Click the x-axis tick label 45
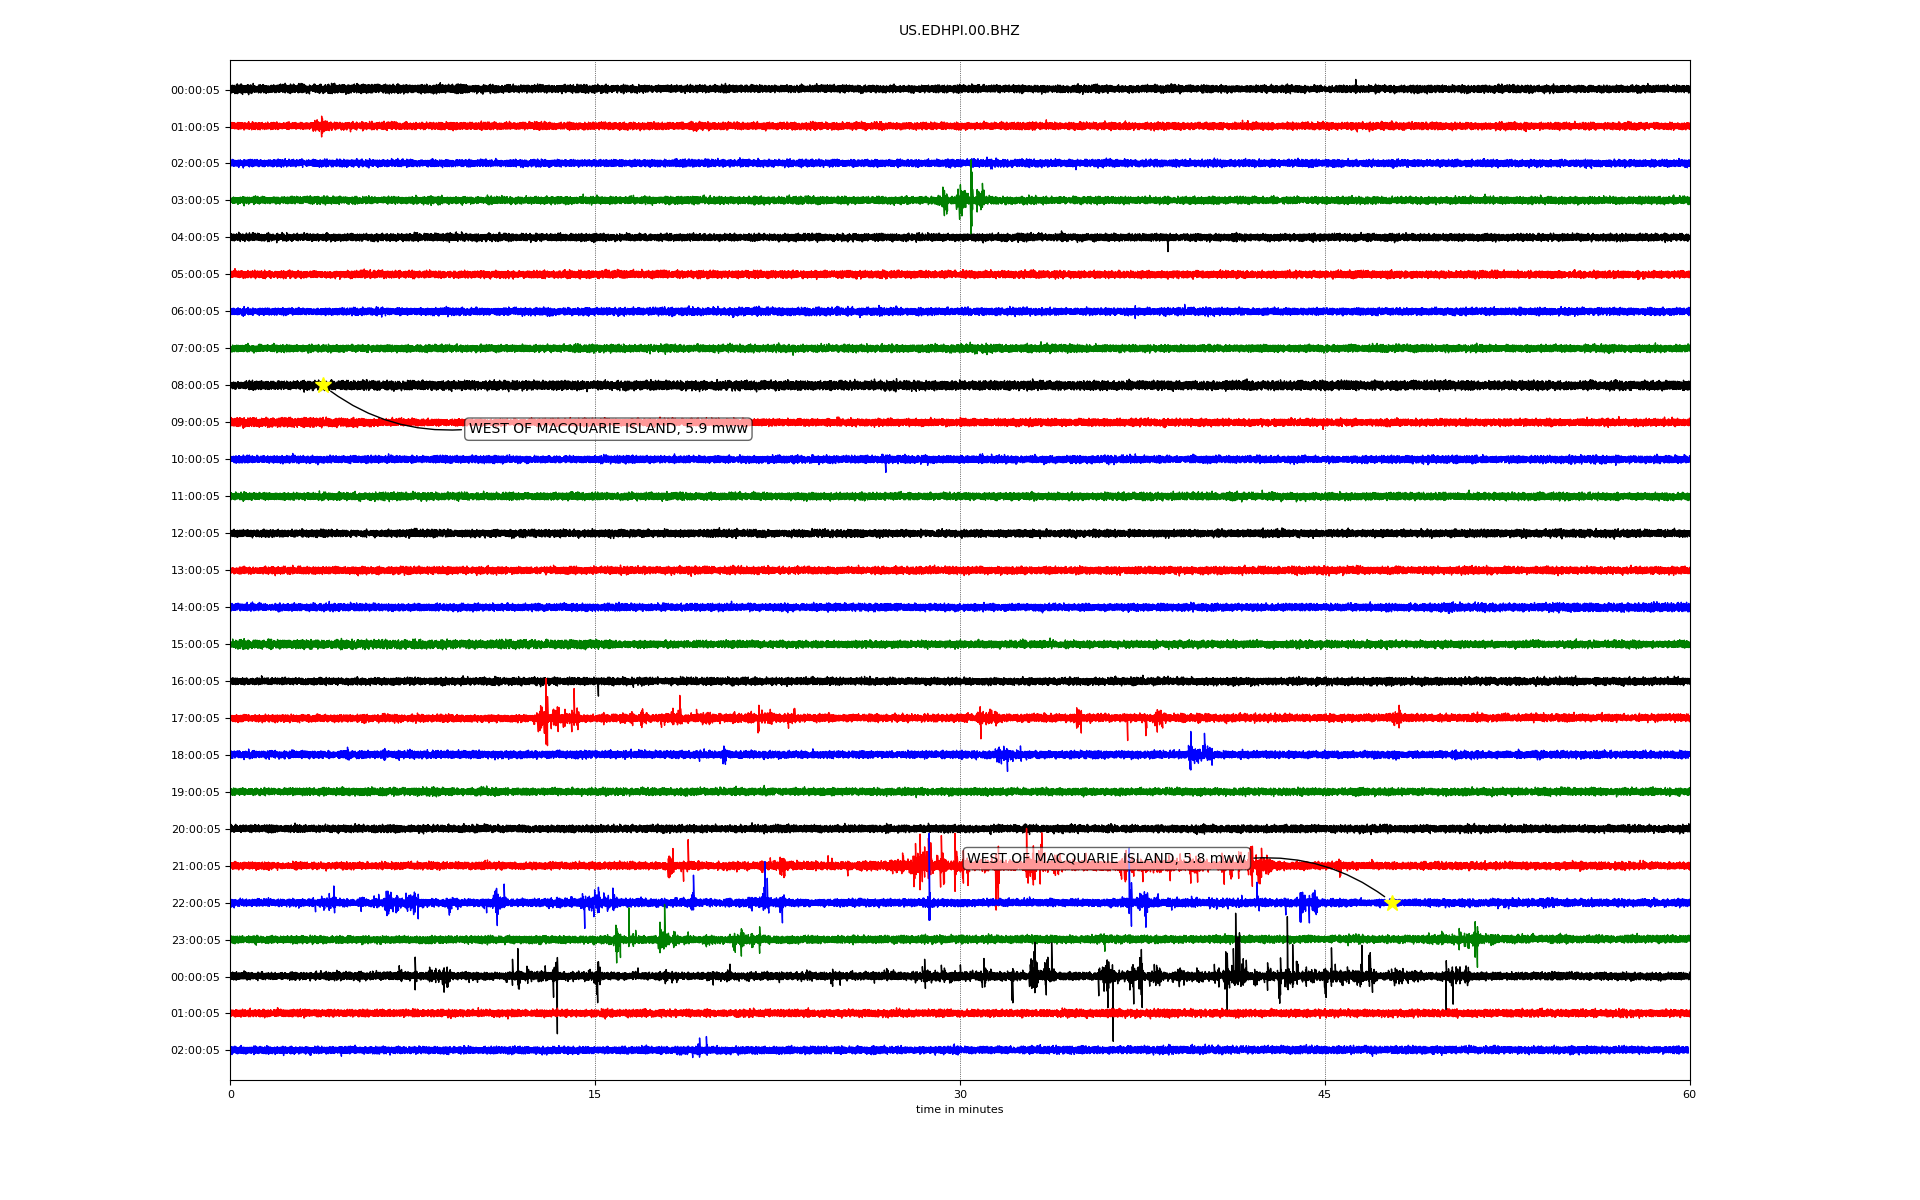This screenshot has width=1920, height=1200. [1325, 1094]
